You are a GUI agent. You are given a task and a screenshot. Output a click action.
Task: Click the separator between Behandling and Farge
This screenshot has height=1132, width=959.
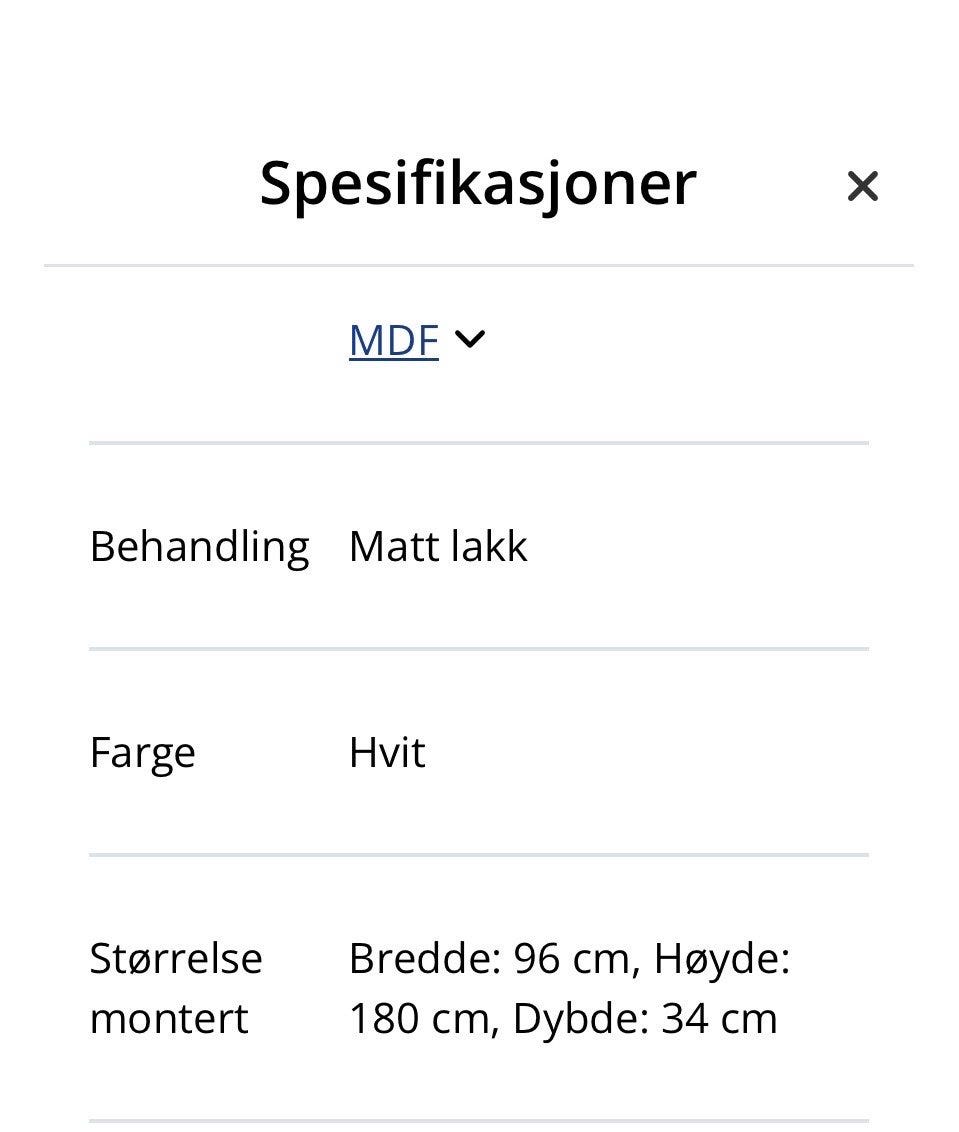(478, 649)
